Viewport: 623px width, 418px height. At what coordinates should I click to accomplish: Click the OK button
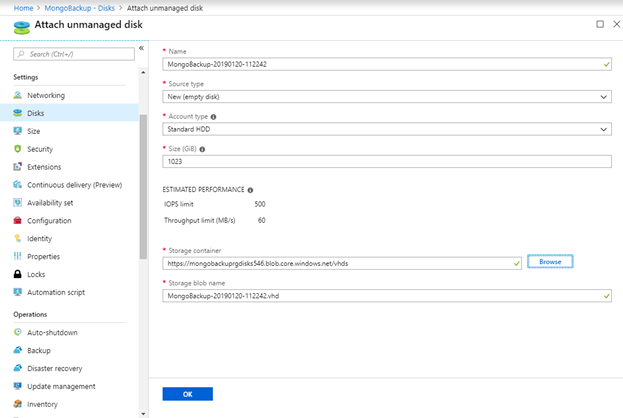[188, 394]
